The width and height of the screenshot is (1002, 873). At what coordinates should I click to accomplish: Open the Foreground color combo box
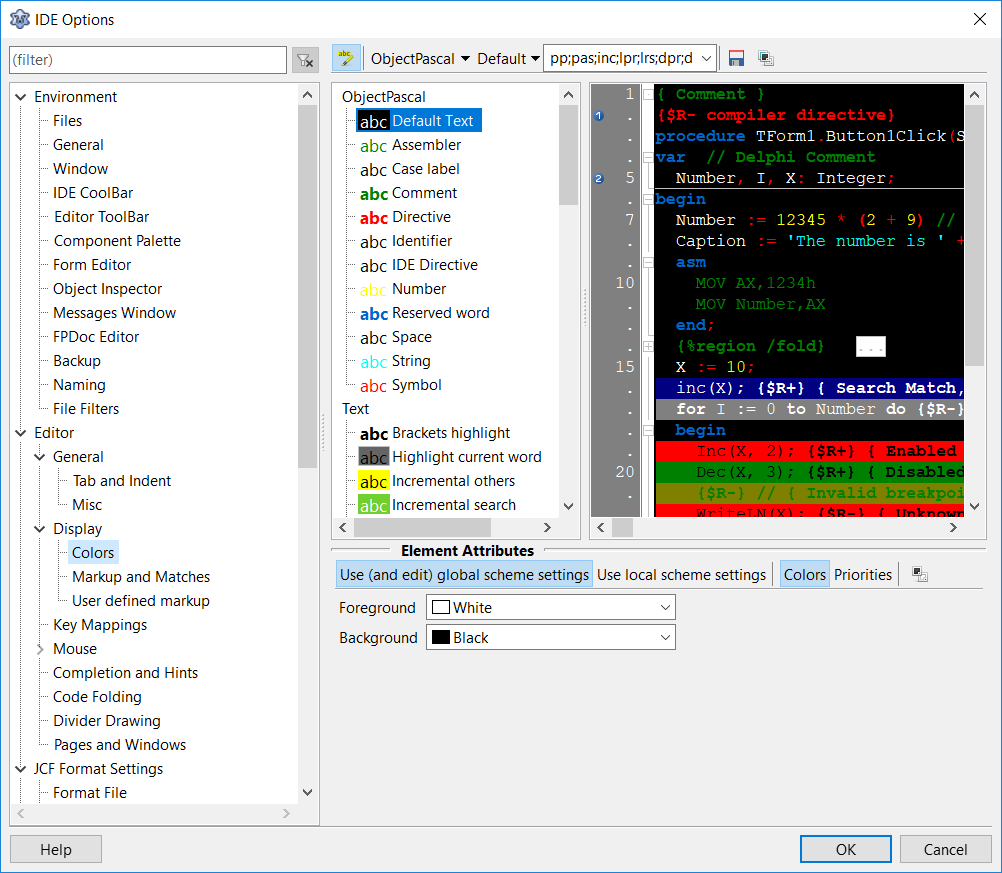pos(550,607)
